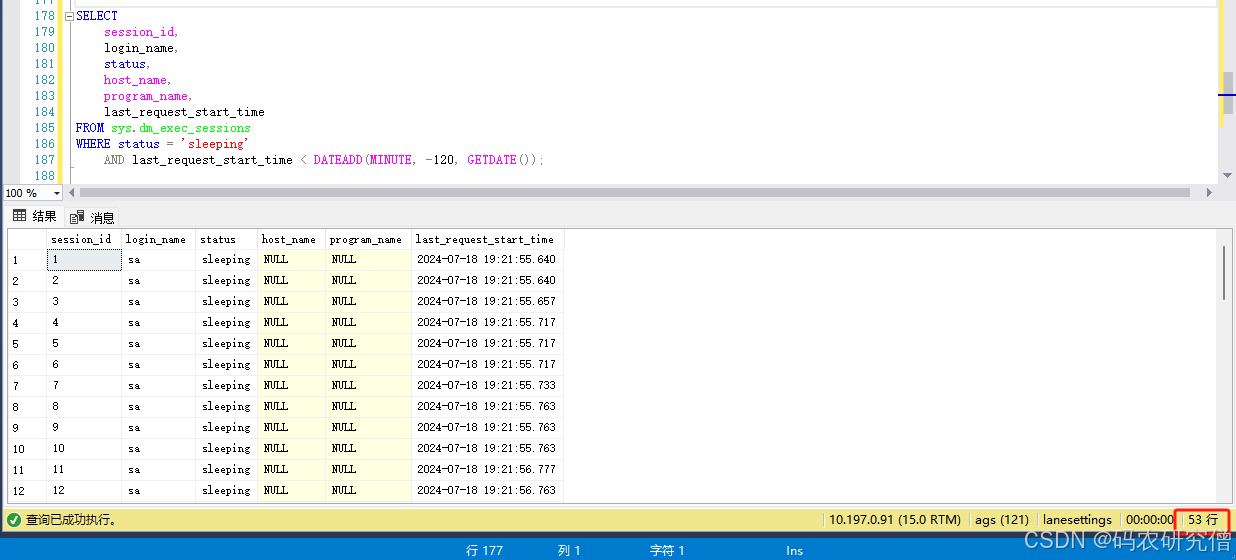Click the login_name cell in row 2

pyautogui.click(x=158, y=281)
